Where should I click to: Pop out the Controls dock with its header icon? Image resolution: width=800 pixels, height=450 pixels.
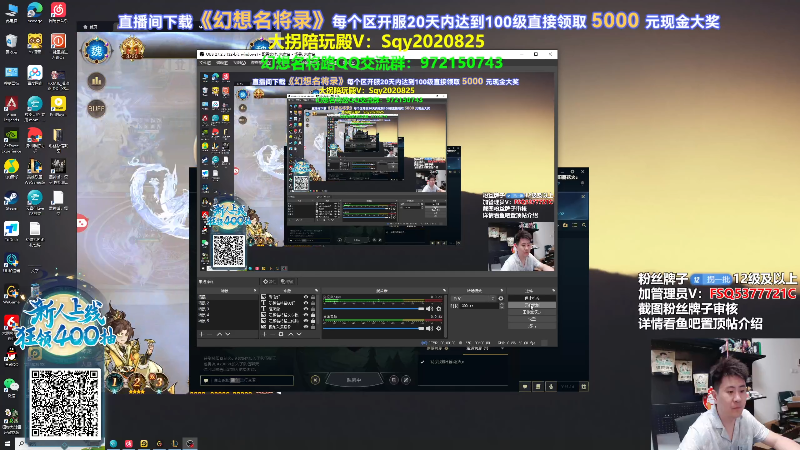(554, 290)
